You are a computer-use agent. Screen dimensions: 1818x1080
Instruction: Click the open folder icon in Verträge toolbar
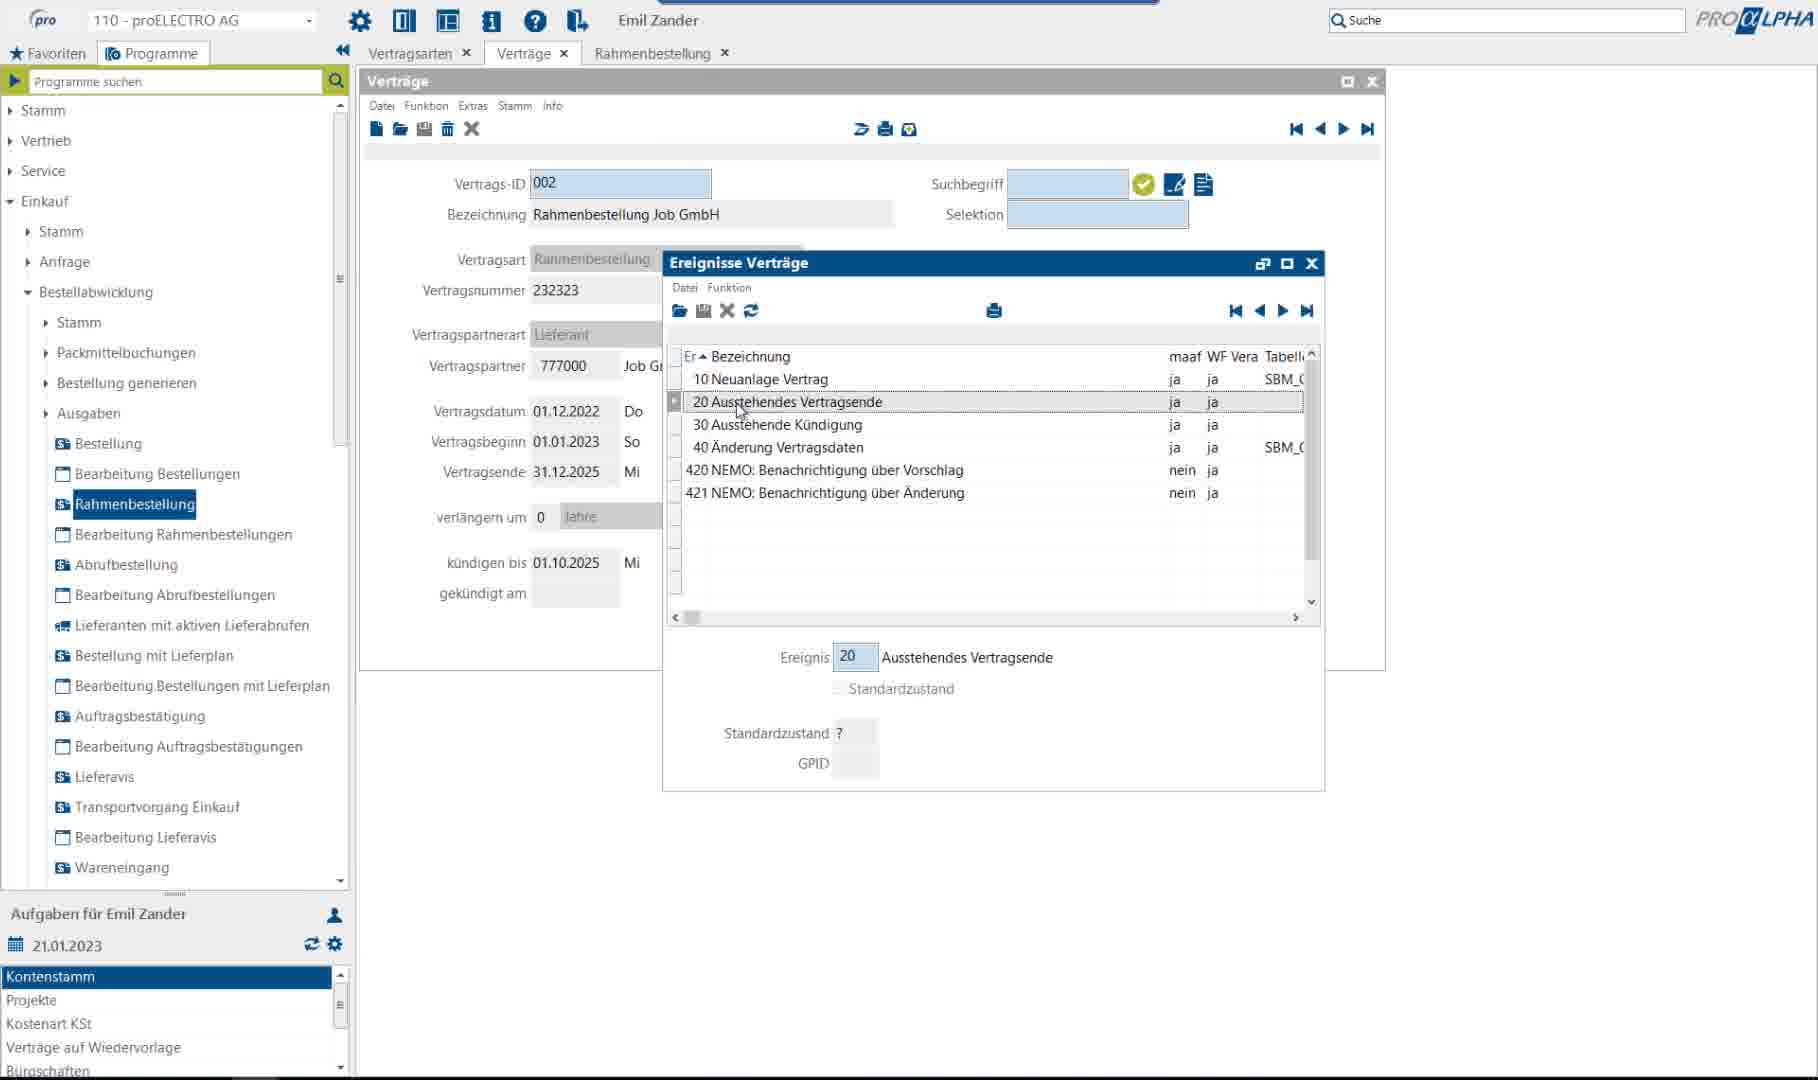coord(400,129)
